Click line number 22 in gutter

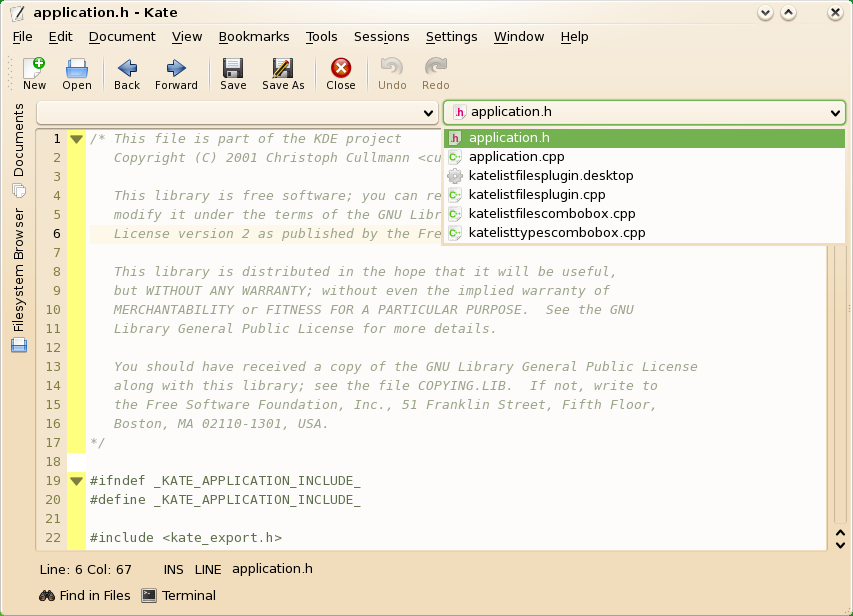pyautogui.click(x=53, y=538)
